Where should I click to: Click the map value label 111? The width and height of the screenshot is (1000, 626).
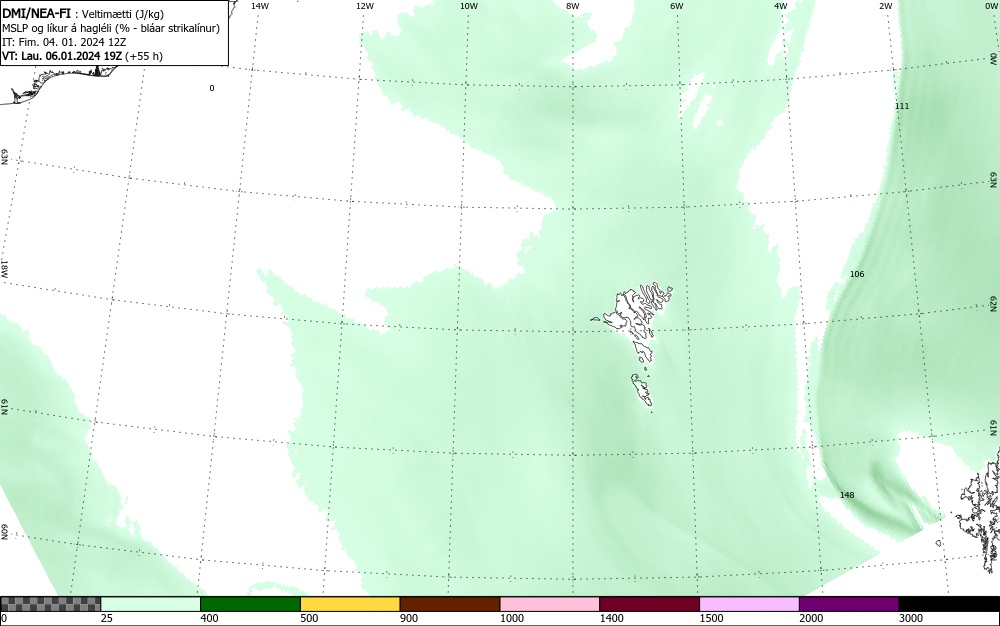(902, 106)
